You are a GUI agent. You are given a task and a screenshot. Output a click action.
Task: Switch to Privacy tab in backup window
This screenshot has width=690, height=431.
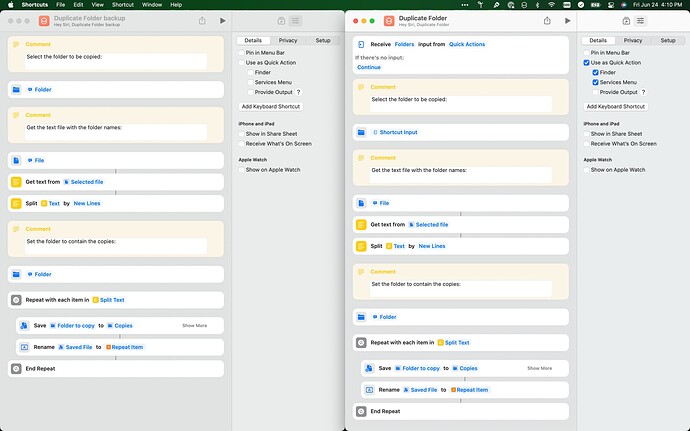point(288,41)
